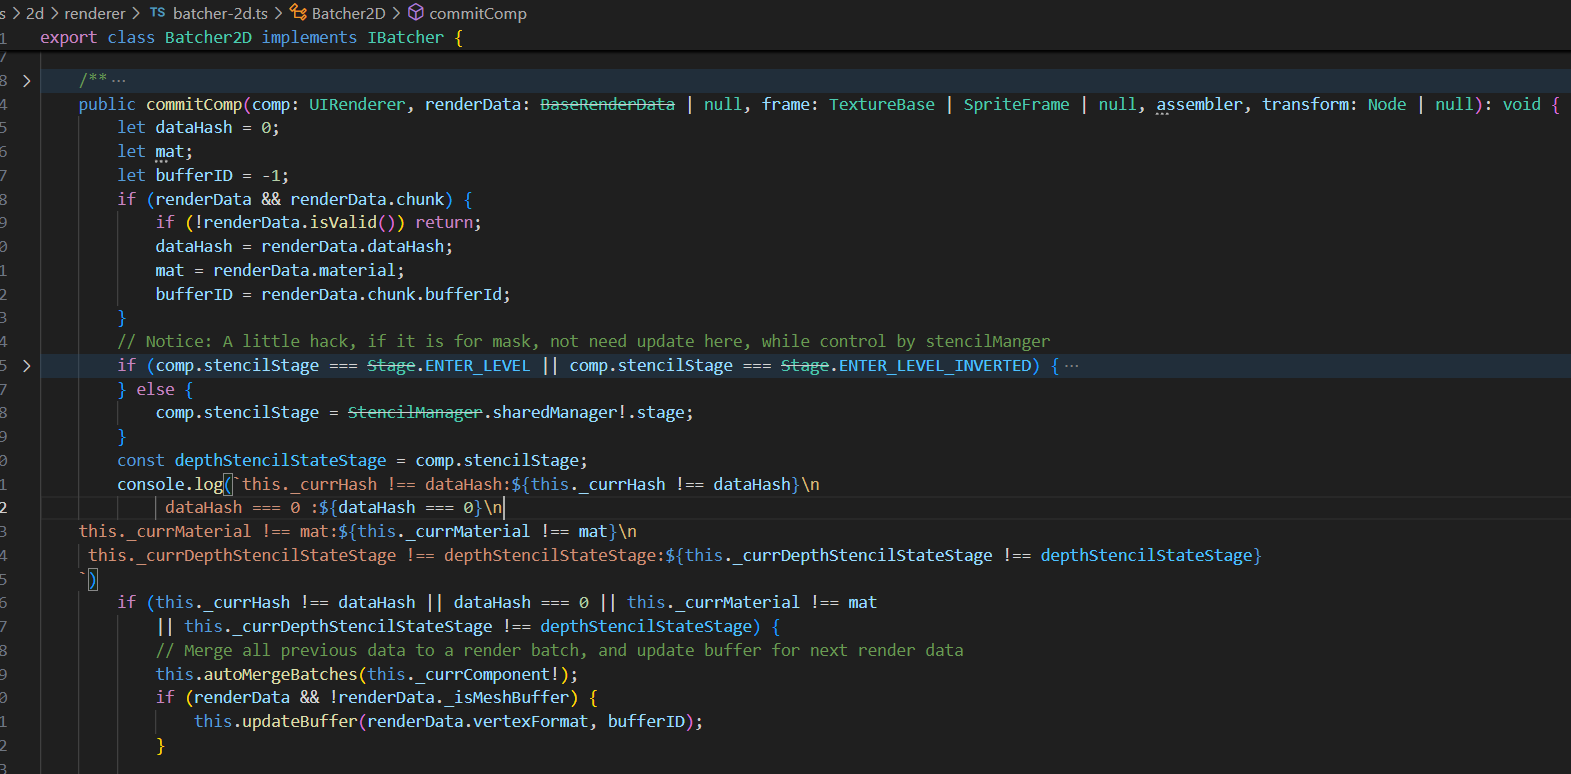
Task: Click the _currDepthStencilStateStage template string line
Action: (674, 556)
